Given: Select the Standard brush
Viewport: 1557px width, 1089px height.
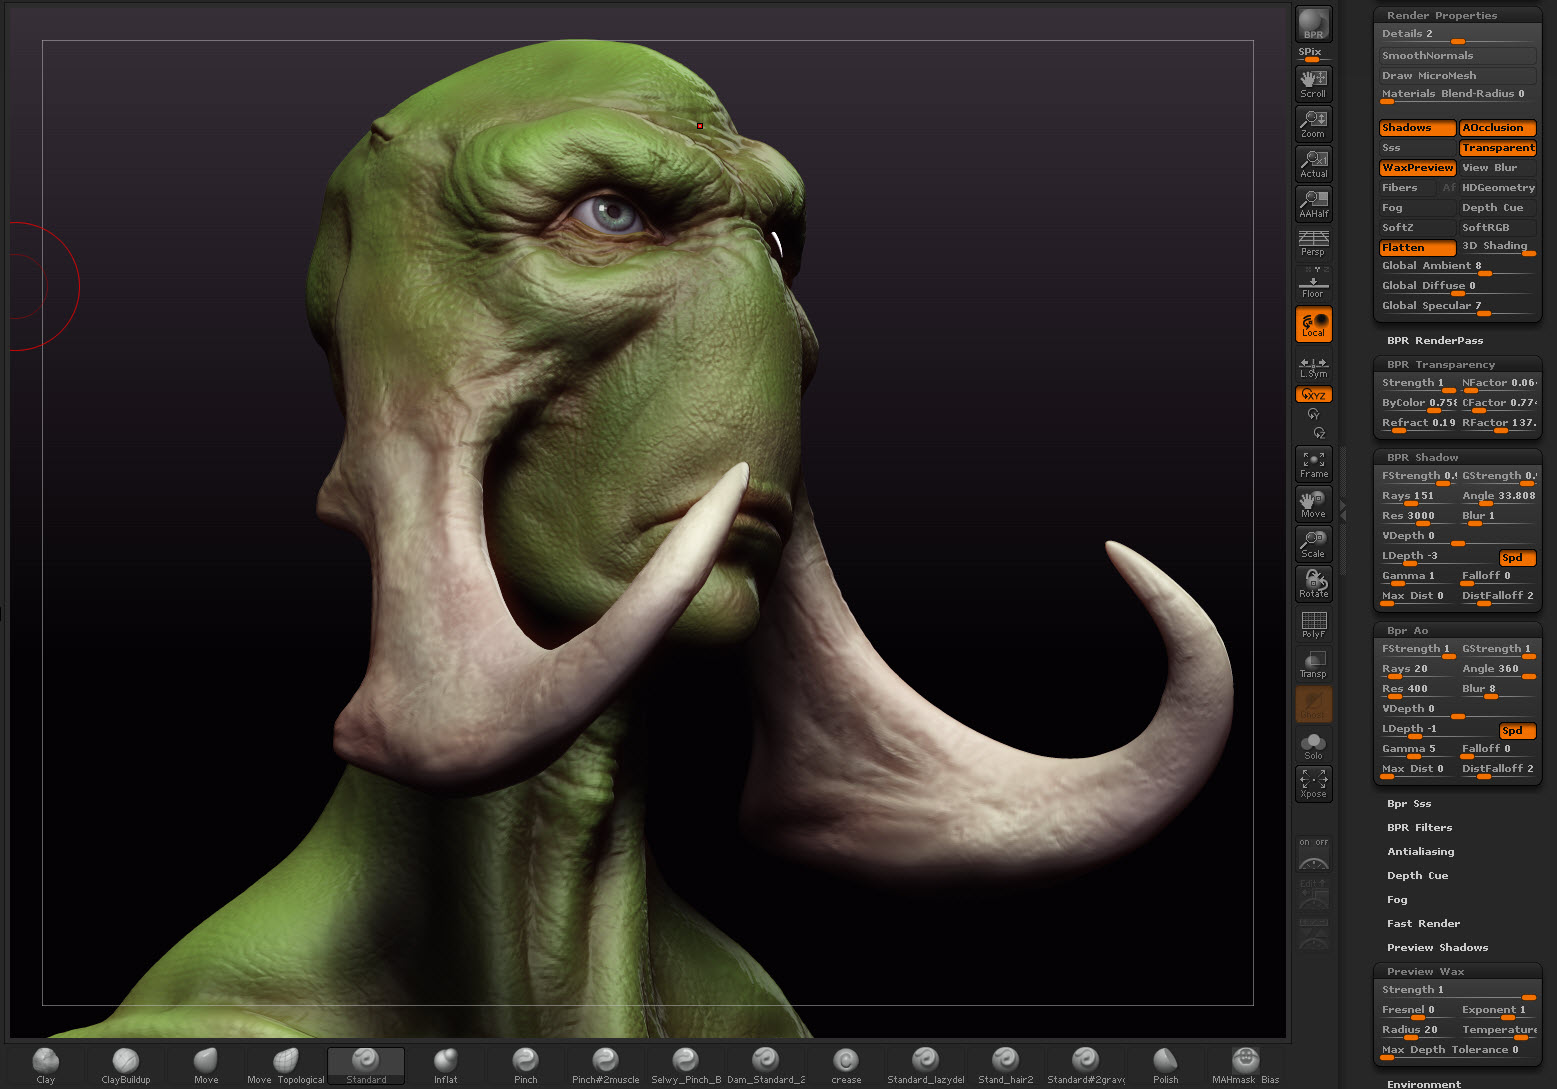Looking at the screenshot, I should (366, 1066).
